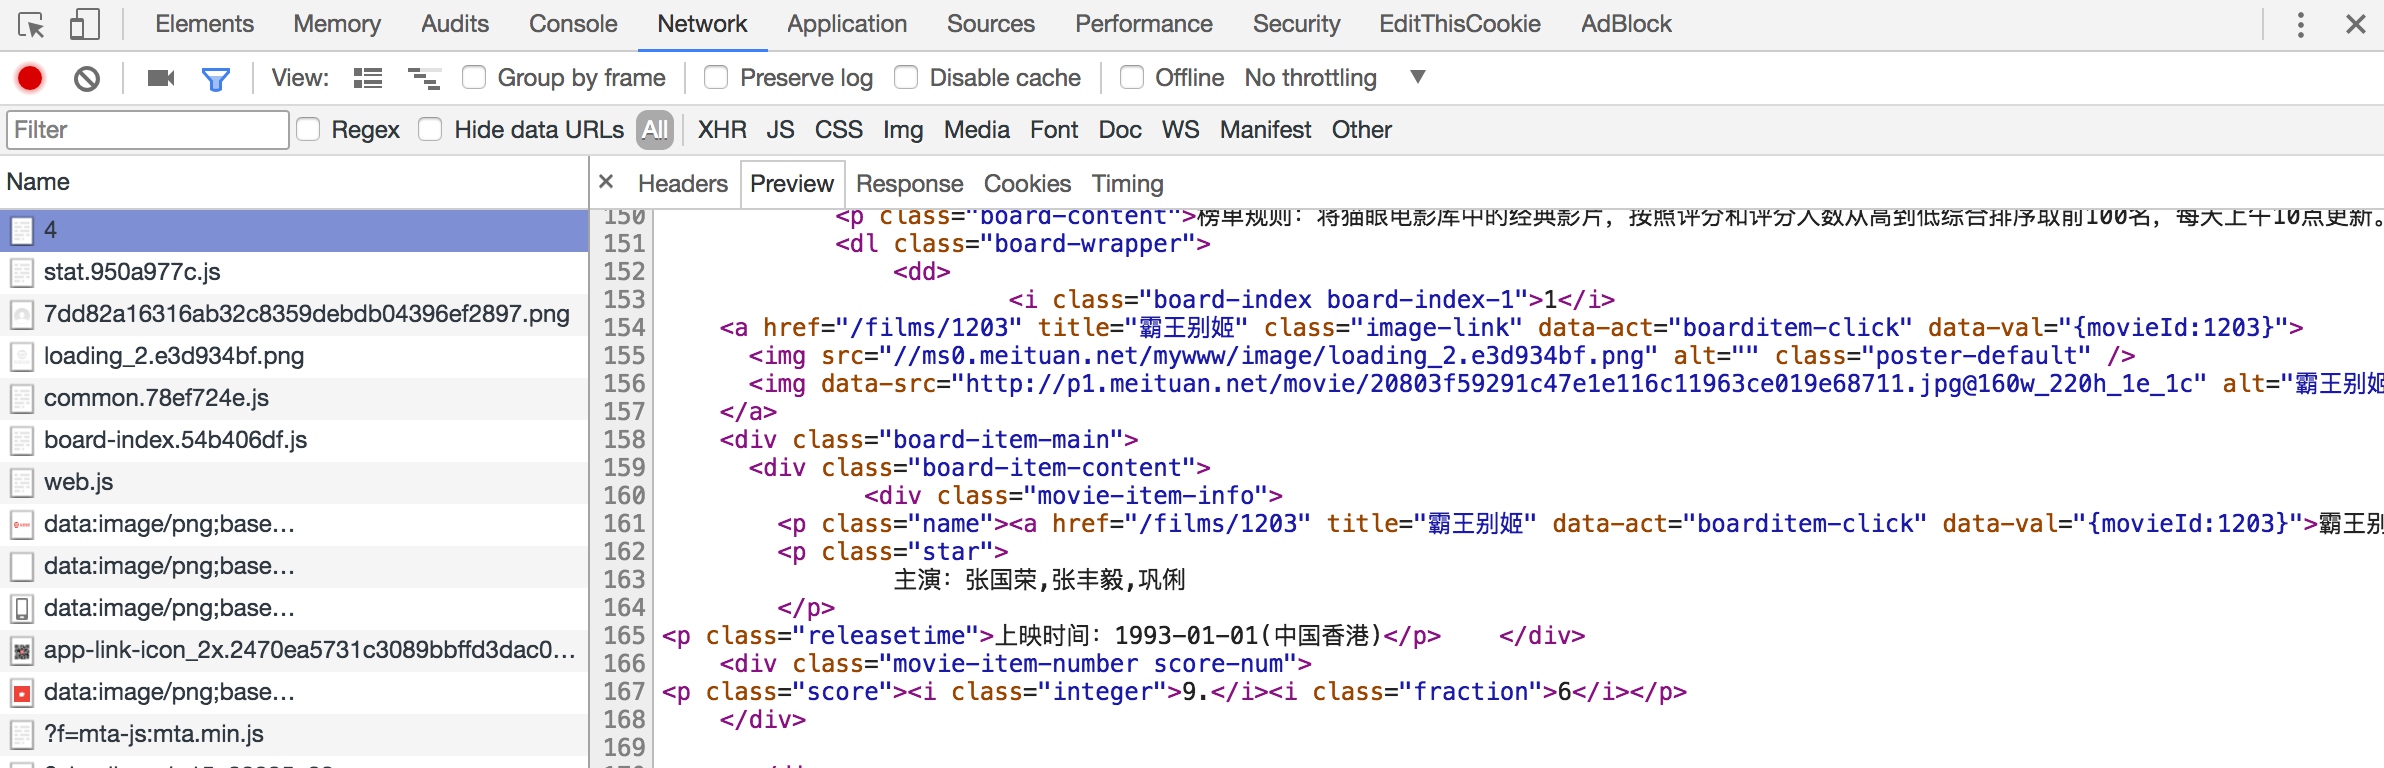Close the request details pane
2384x768 pixels.
(x=606, y=182)
